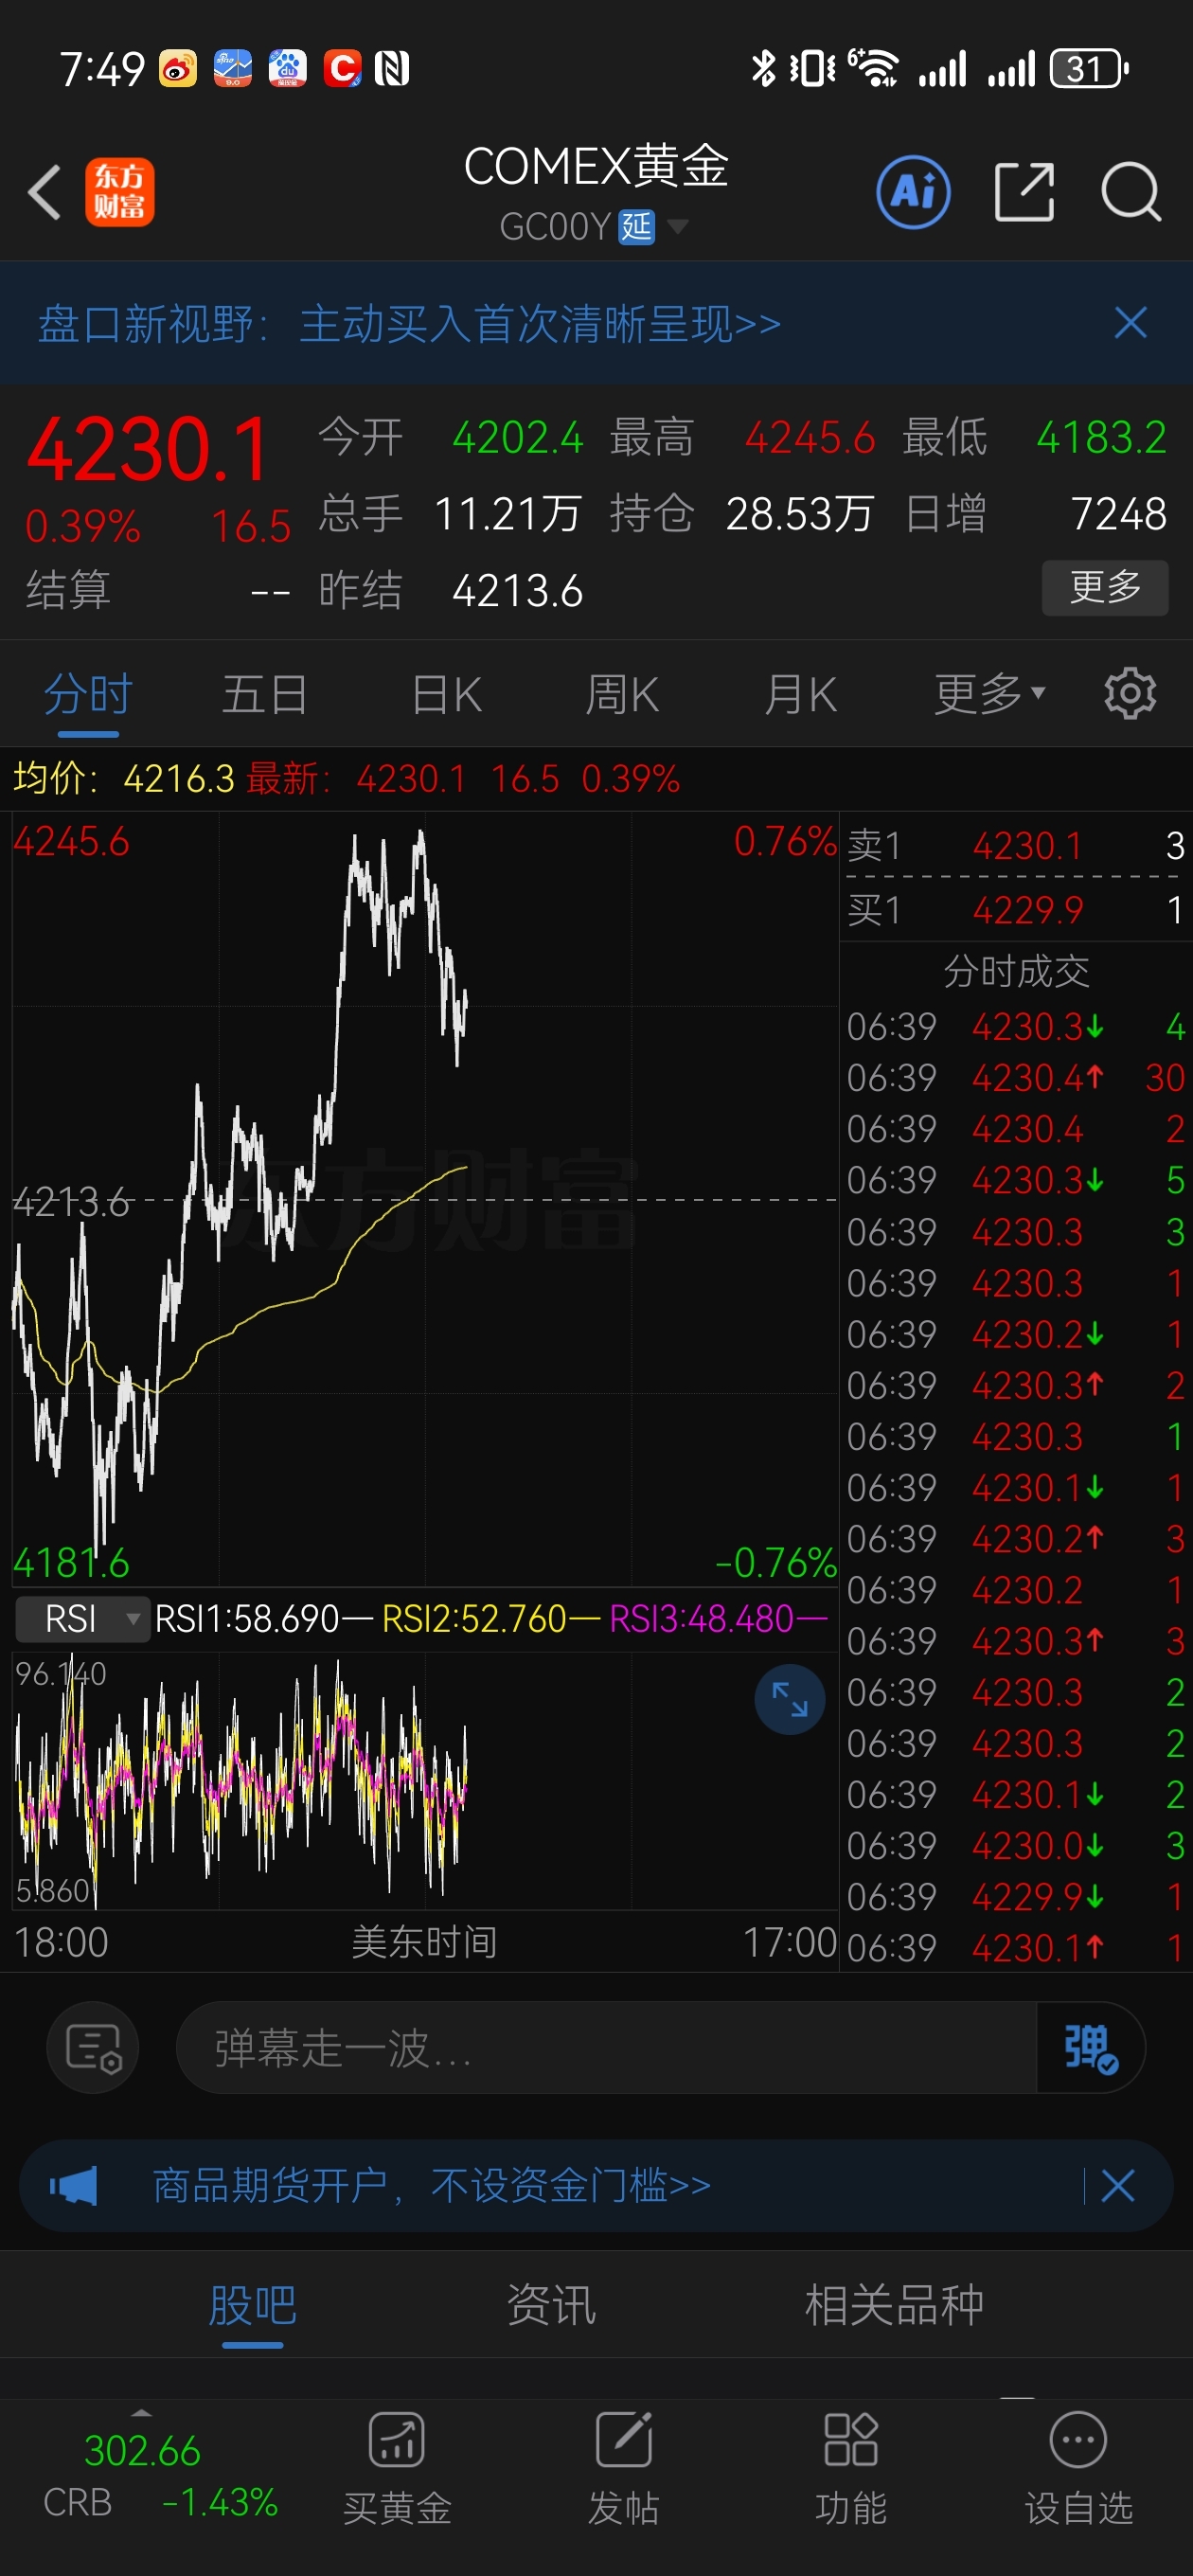Tap the 4230.4 trade with volume 30
Image resolution: width=1193 pixels, height=2576 pixels.
click(x=1016, y=1078)
